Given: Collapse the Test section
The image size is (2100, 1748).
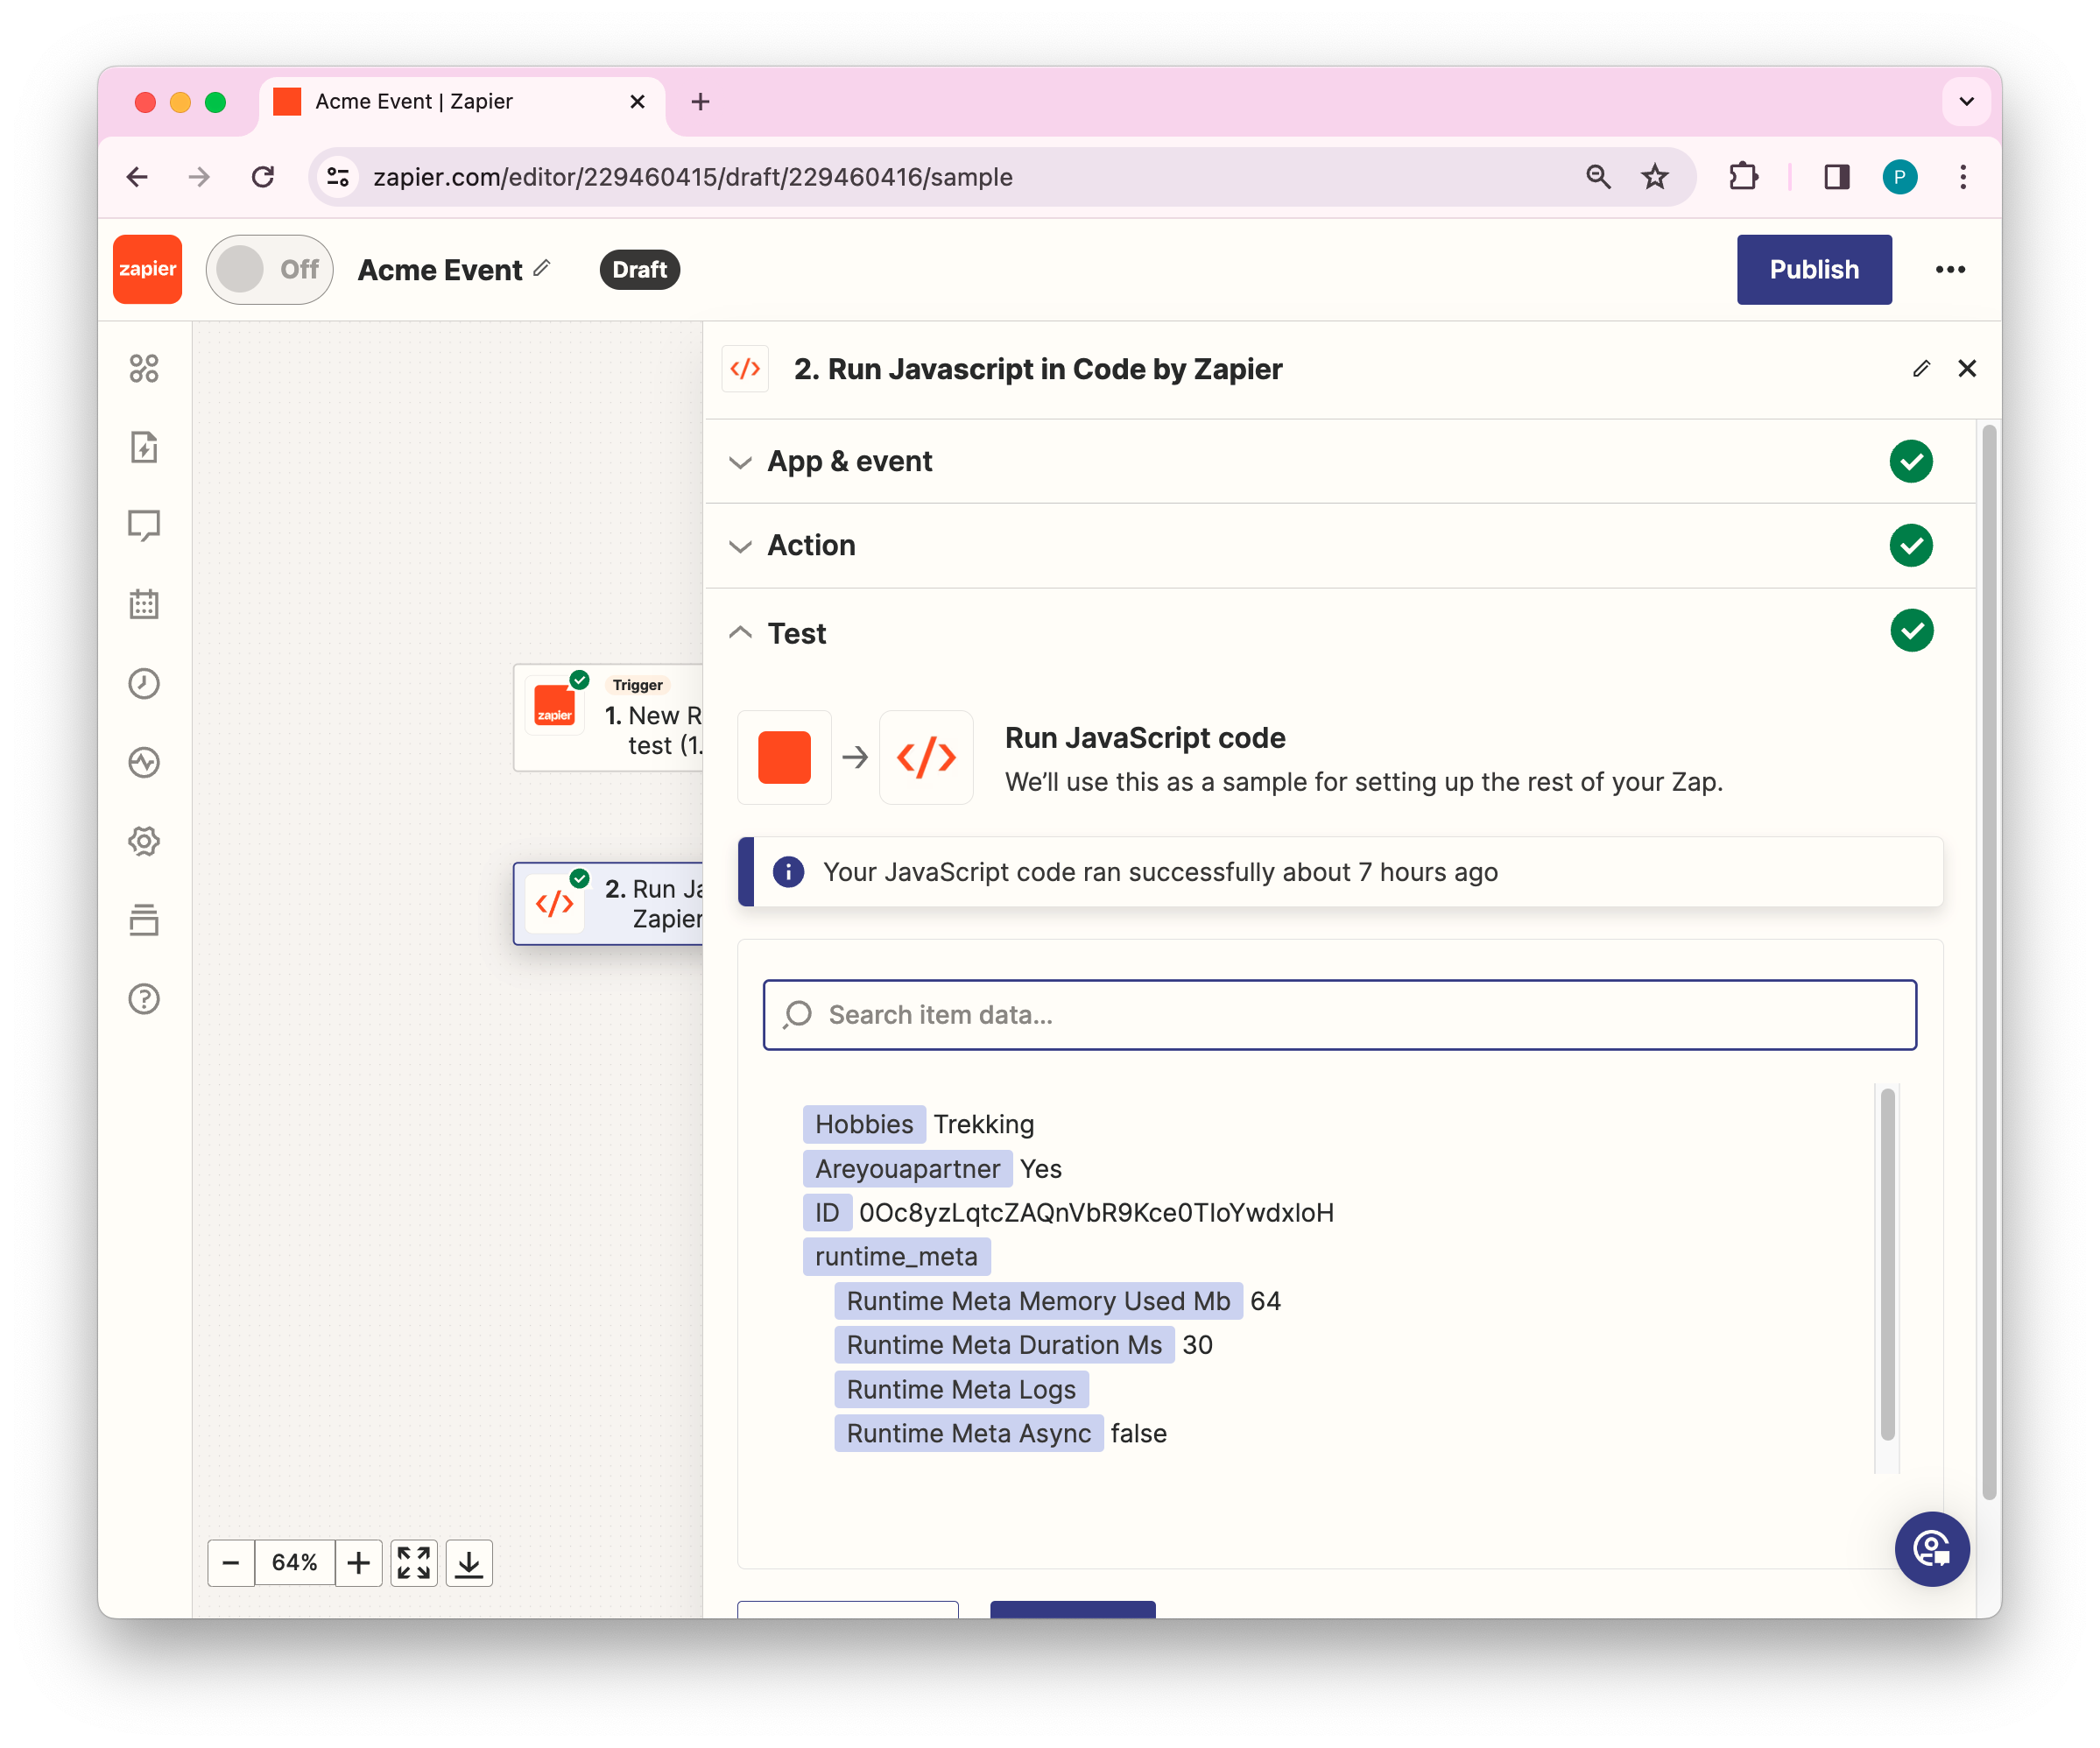Looking at the screenshot, I should (796, 633).
